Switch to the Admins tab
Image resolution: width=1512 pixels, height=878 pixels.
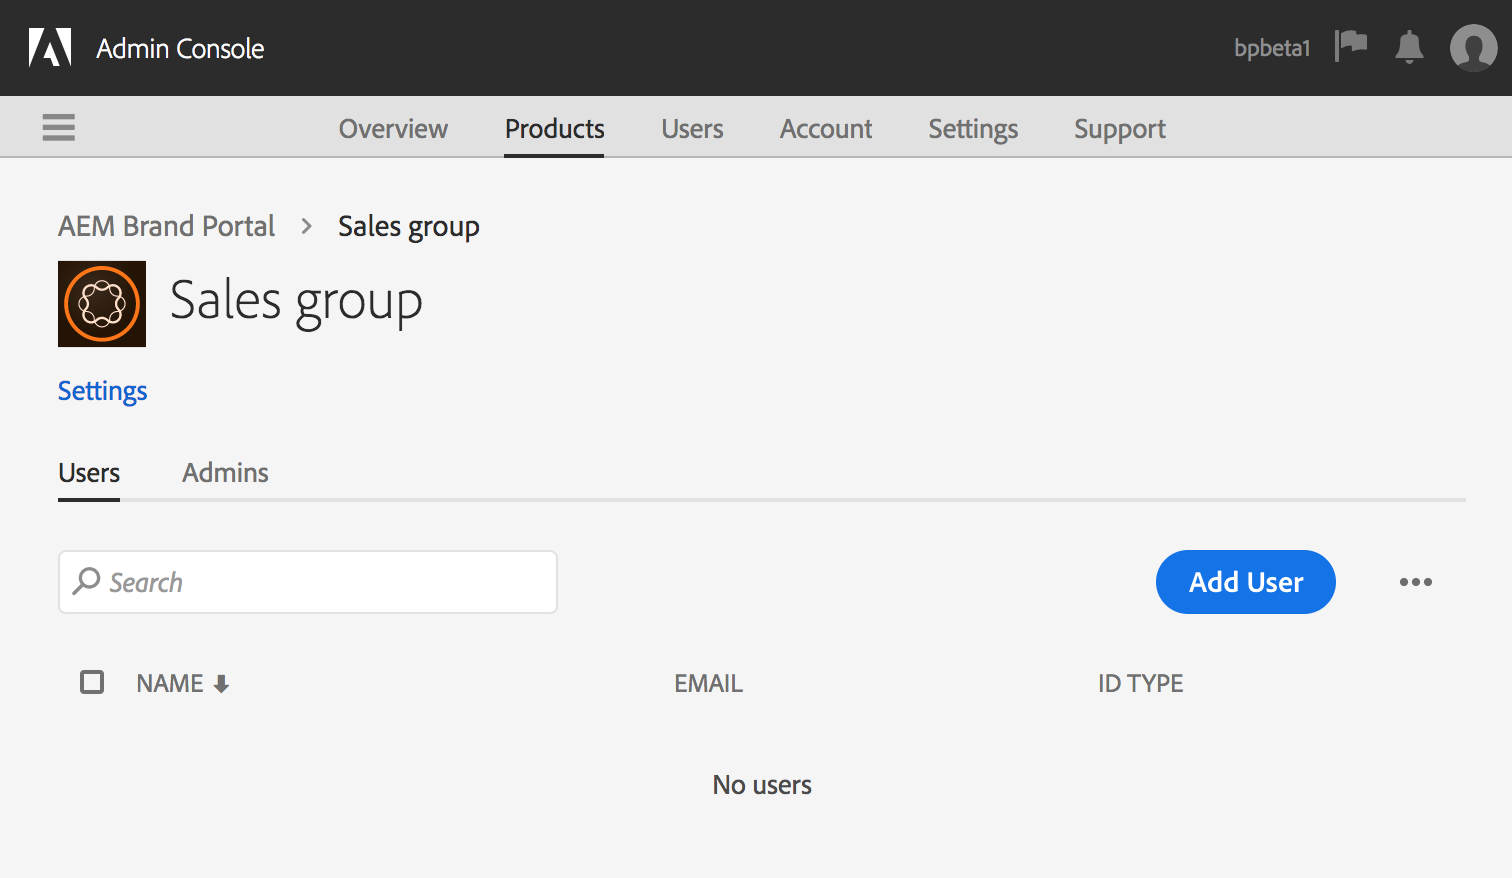coord(225,472)
